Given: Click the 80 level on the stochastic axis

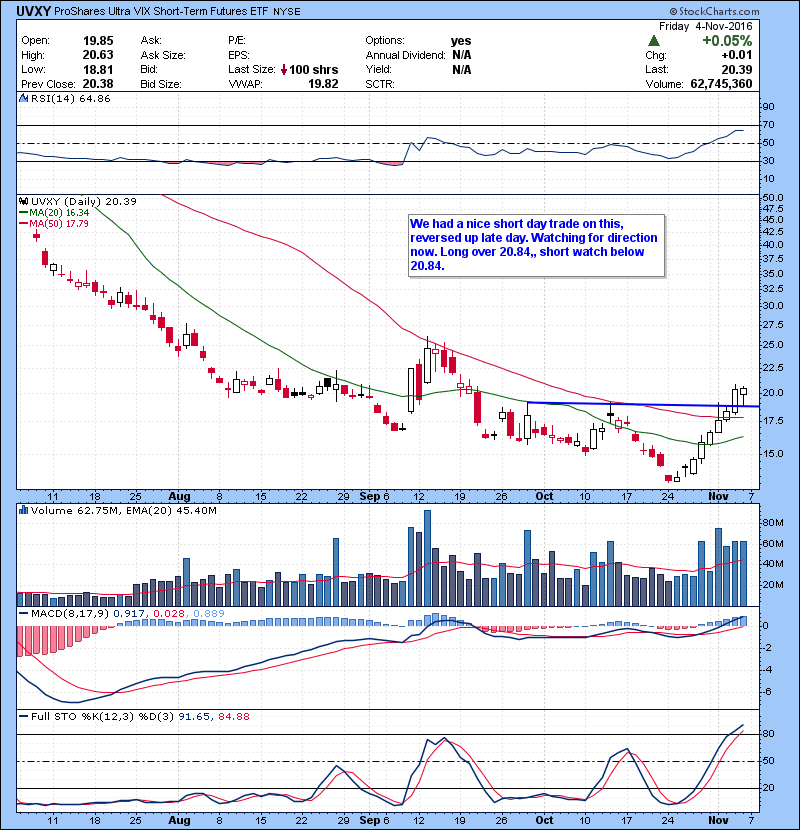Looking at the screenshot, I should 768,734.
